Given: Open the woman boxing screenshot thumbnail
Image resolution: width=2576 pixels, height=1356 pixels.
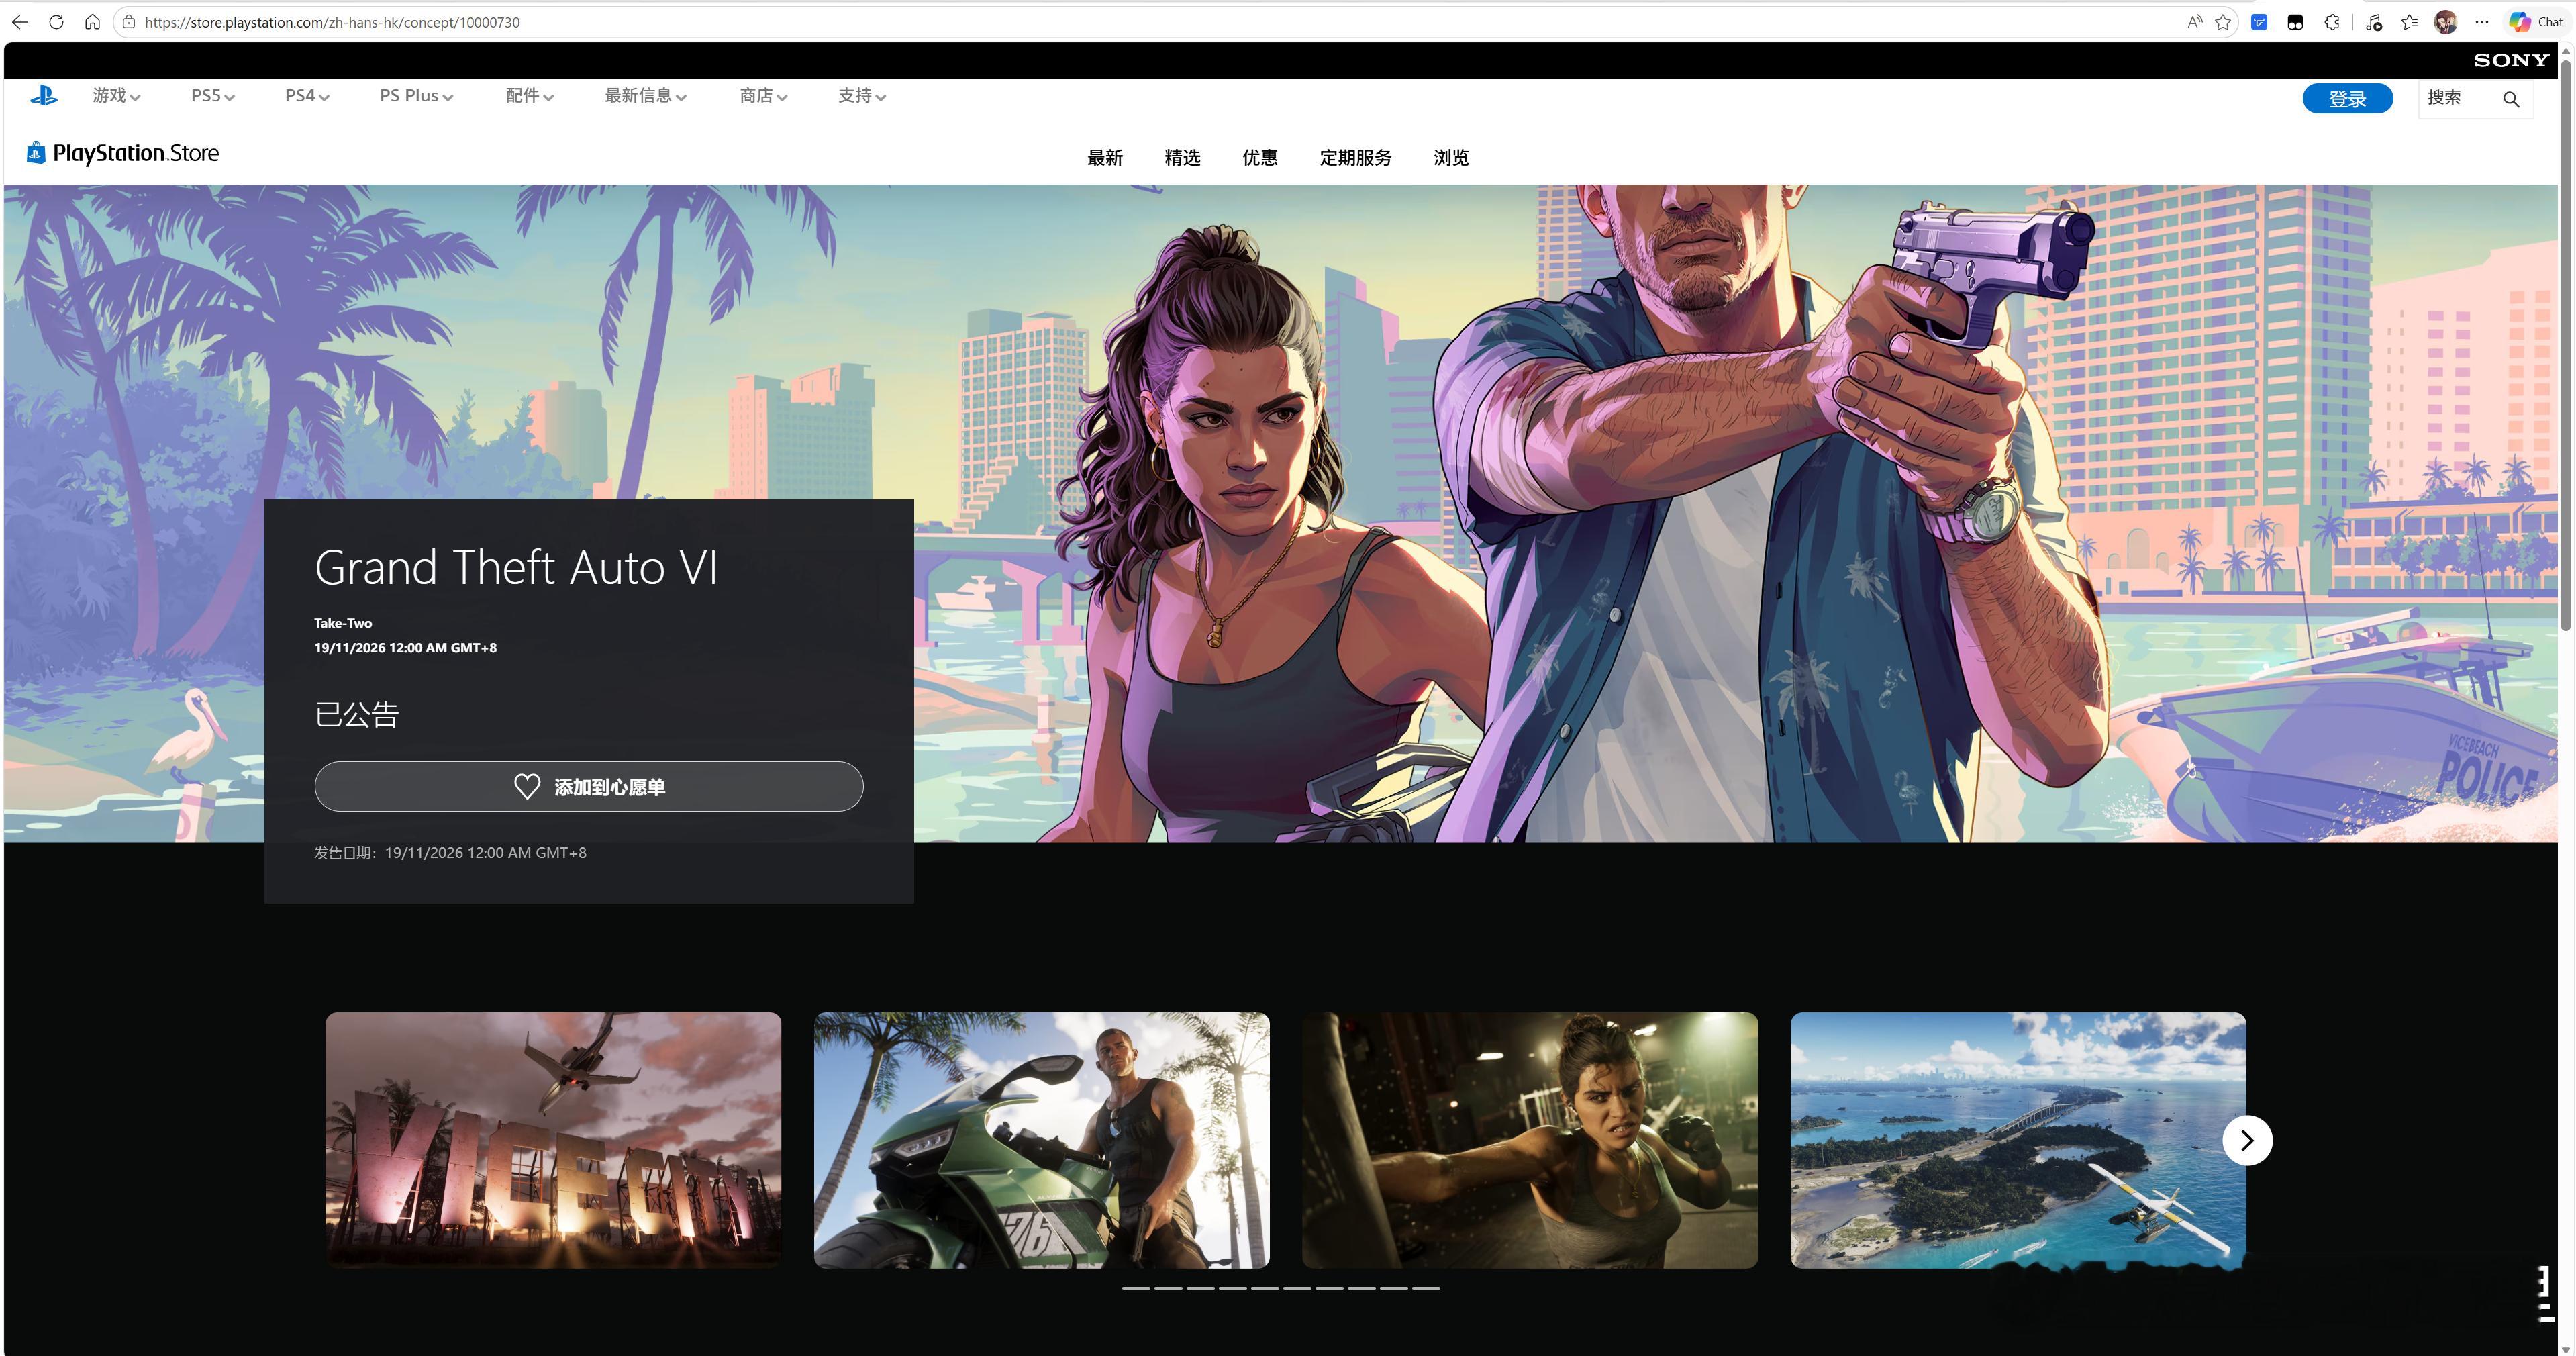Looking at the screenshot, I should tap(1529, 1140).
